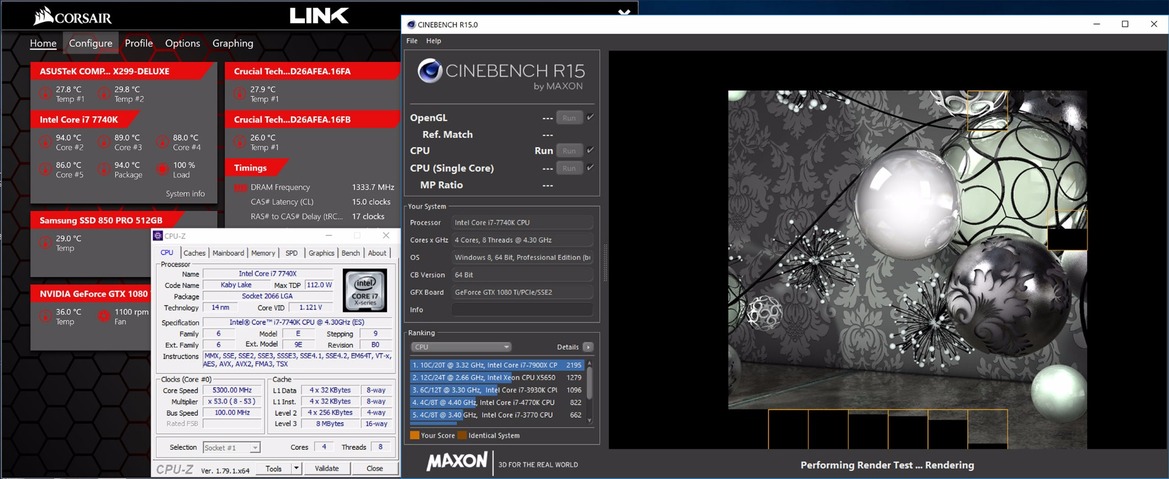Switch to Configure tab in Corsair Link
The width and height of the screenshot is (1169, 479).
click(x=91, y=43)
